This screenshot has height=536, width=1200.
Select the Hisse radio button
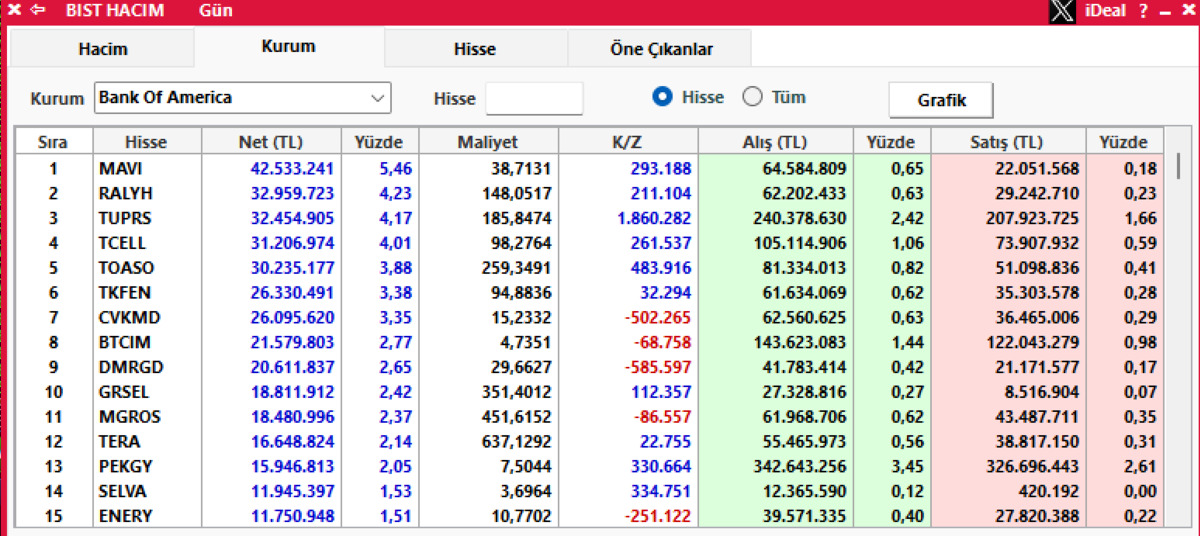[661, 97]
